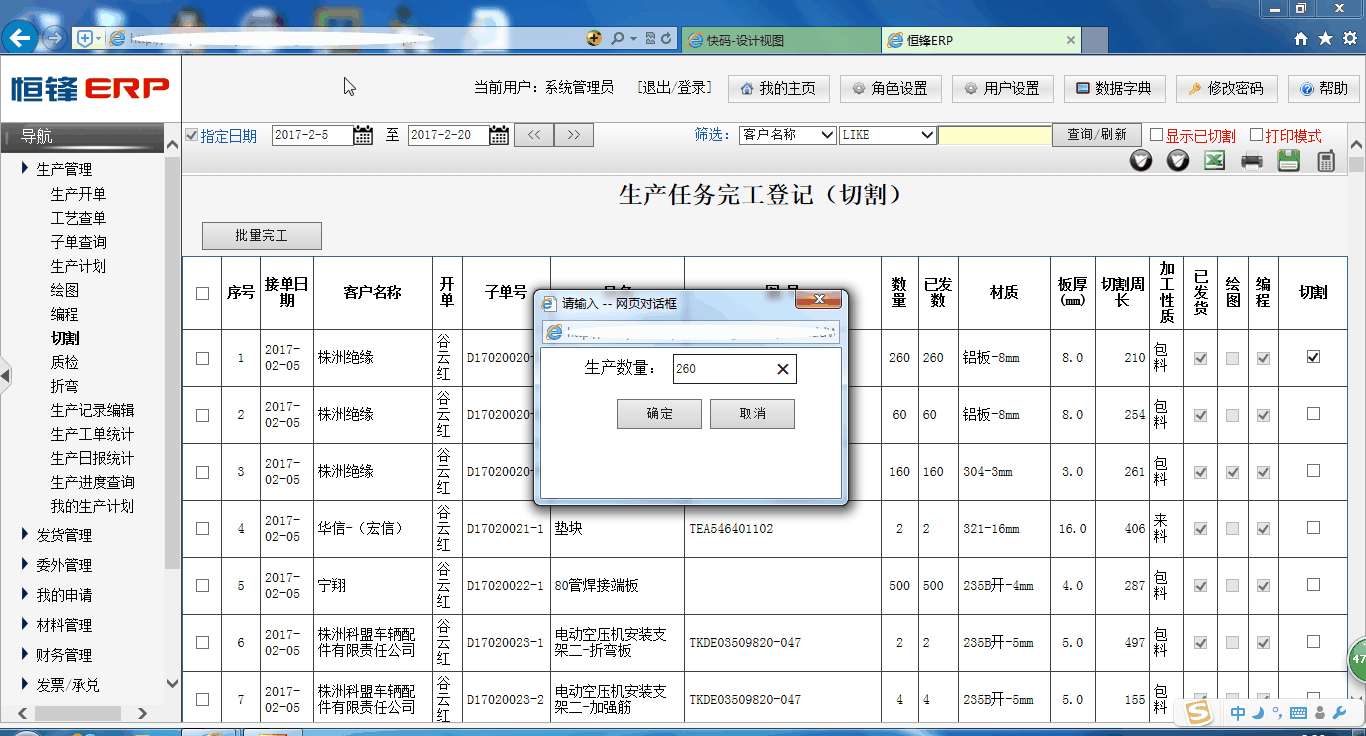
Task: Click the 批量完工 button
Action: pos(261,236)
